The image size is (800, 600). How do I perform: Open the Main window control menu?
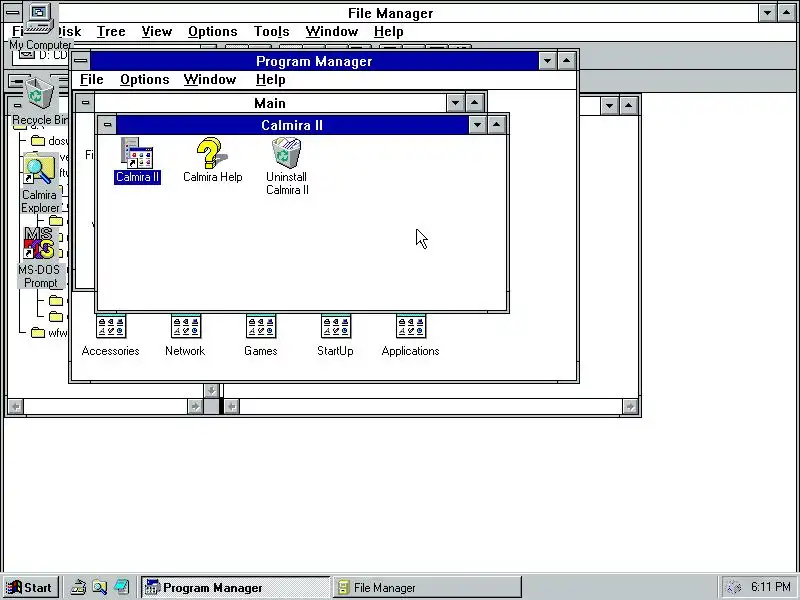[85, 103]
